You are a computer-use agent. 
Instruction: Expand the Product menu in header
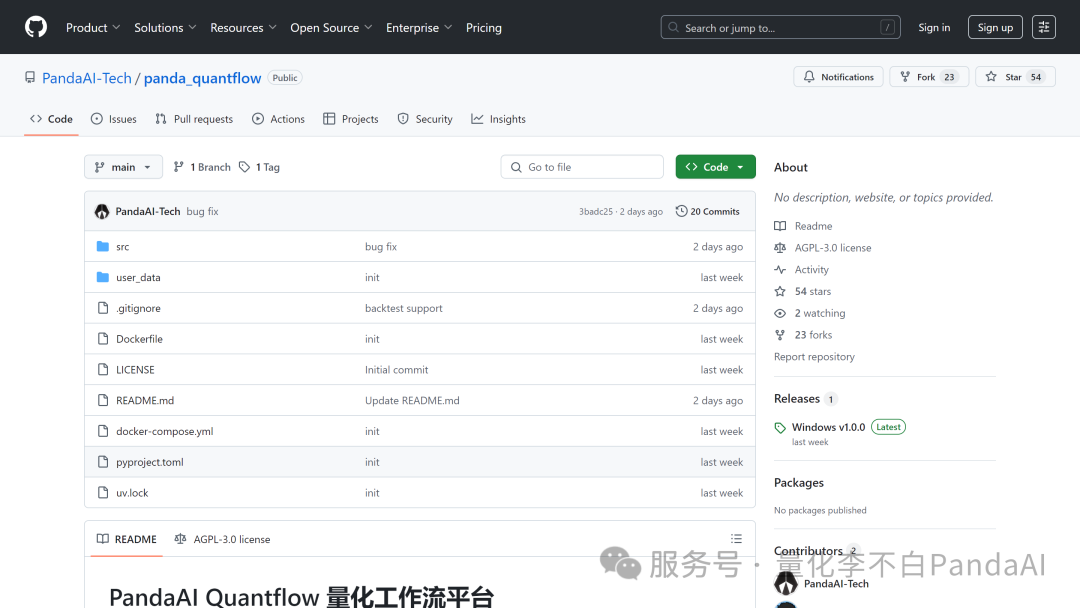tap(92, 27)
